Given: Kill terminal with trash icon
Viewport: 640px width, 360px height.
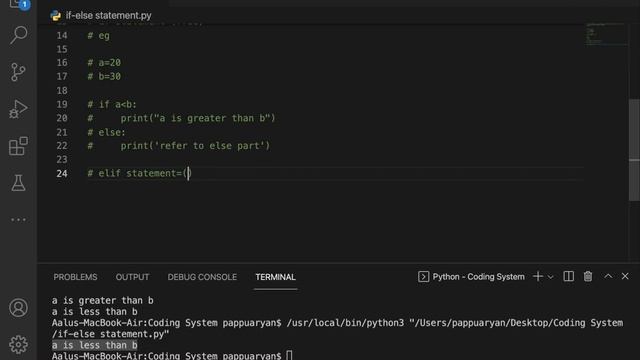Looking at the screenshot, I should point(588,277).
